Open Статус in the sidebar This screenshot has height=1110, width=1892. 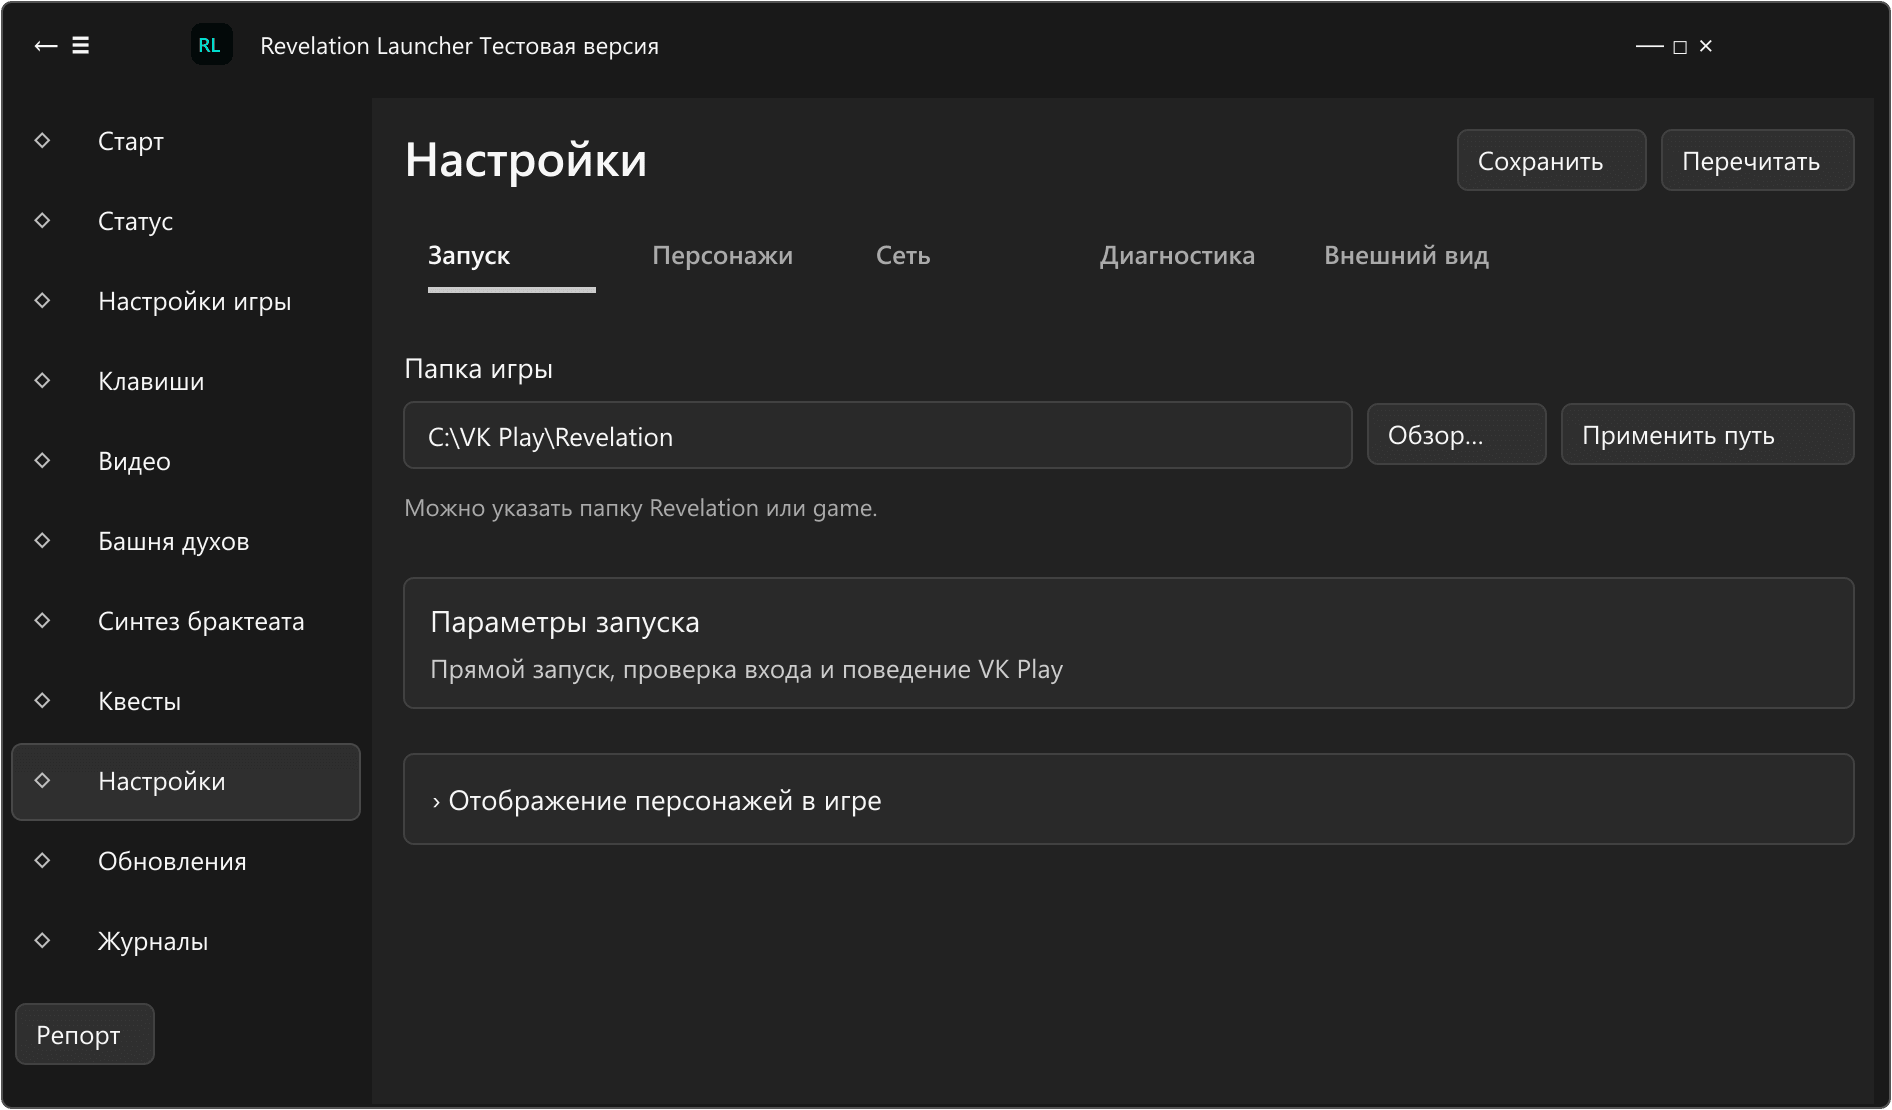pyautogui.click(x=186, y=221)
